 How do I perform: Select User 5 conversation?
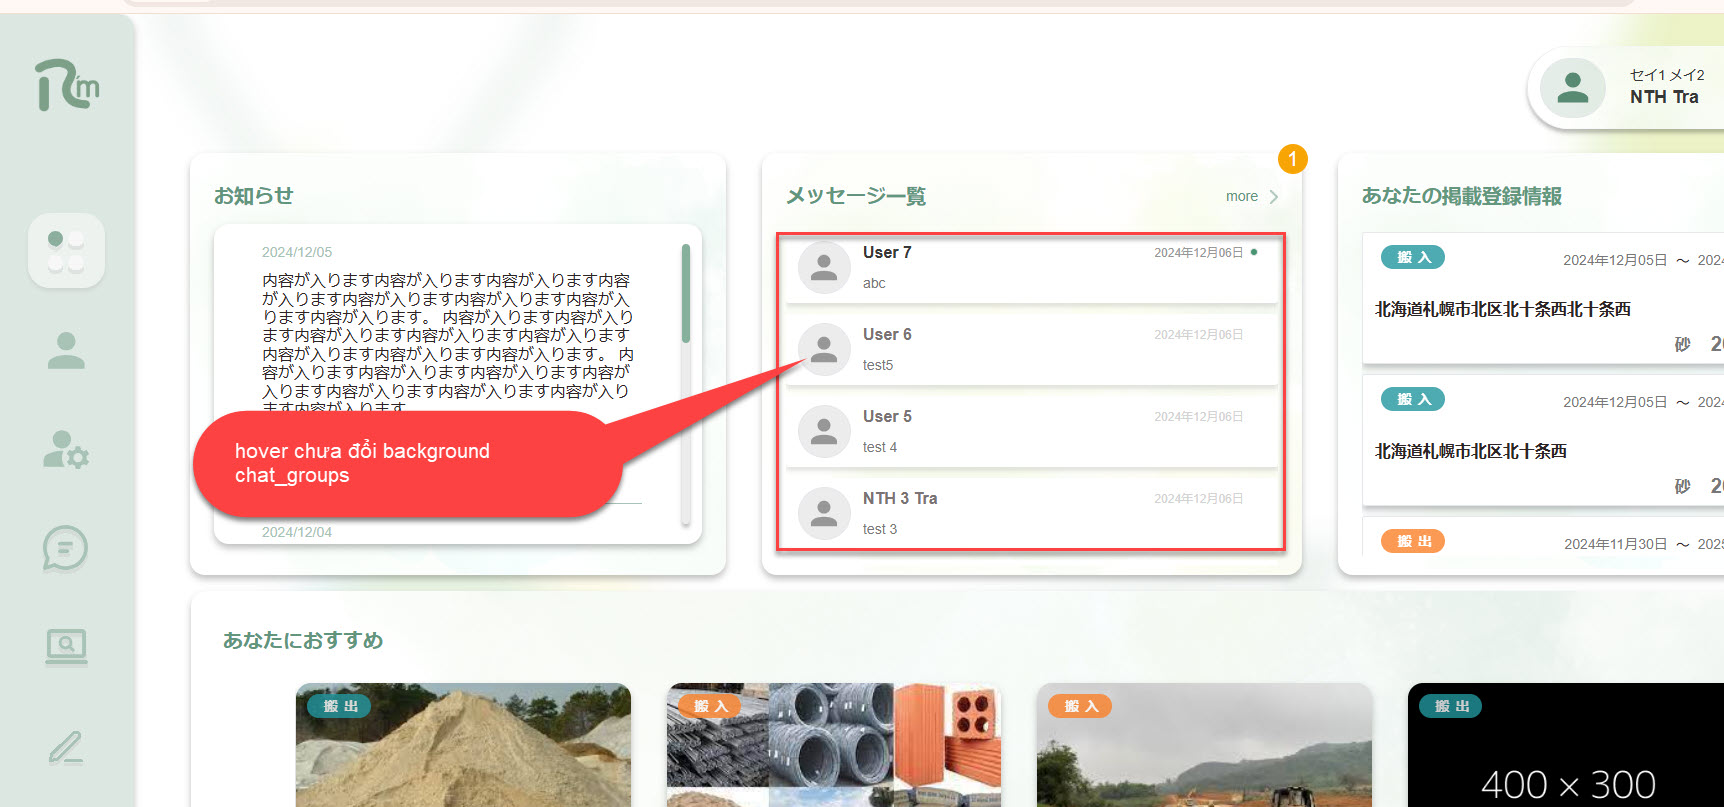coord(1030,432)
